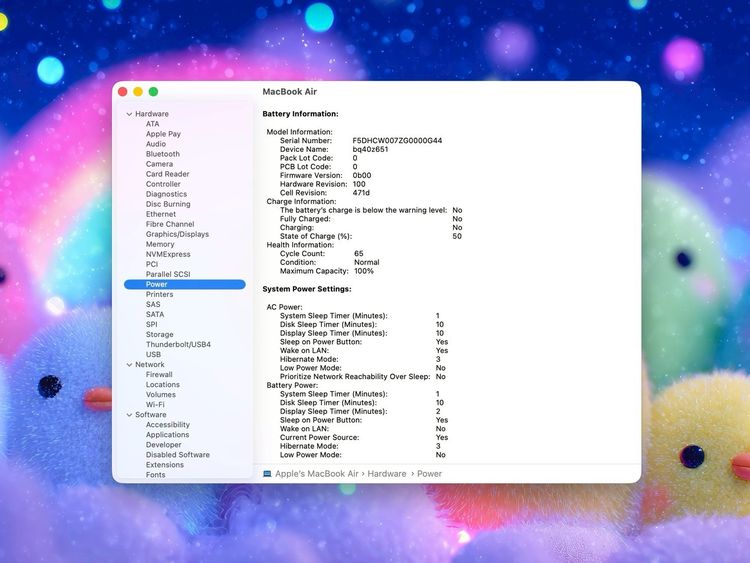750x563 pixels.
Task: Click the Hardware Revision value 100
Action: pyautogui.click(x=359, y=185)
